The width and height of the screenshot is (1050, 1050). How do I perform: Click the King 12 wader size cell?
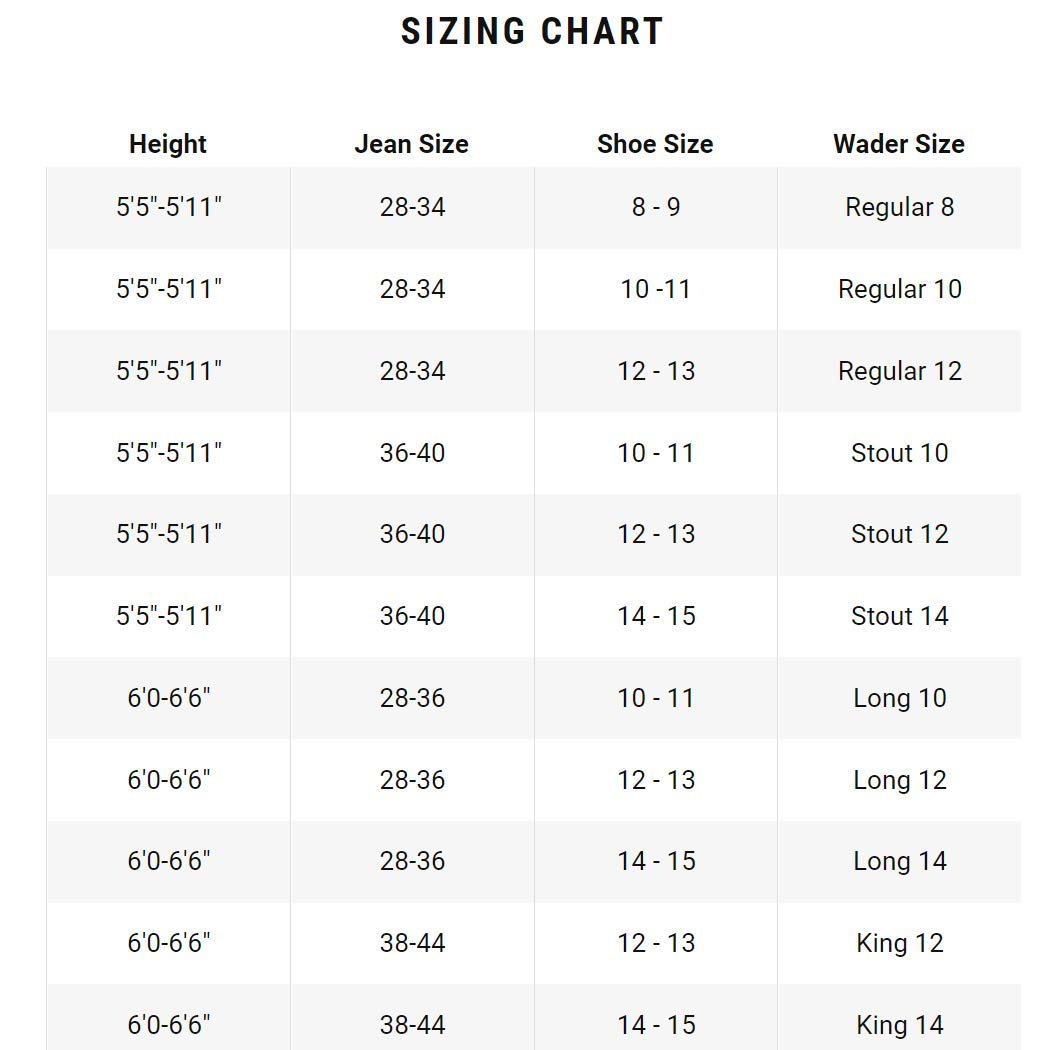click(899, 944)
